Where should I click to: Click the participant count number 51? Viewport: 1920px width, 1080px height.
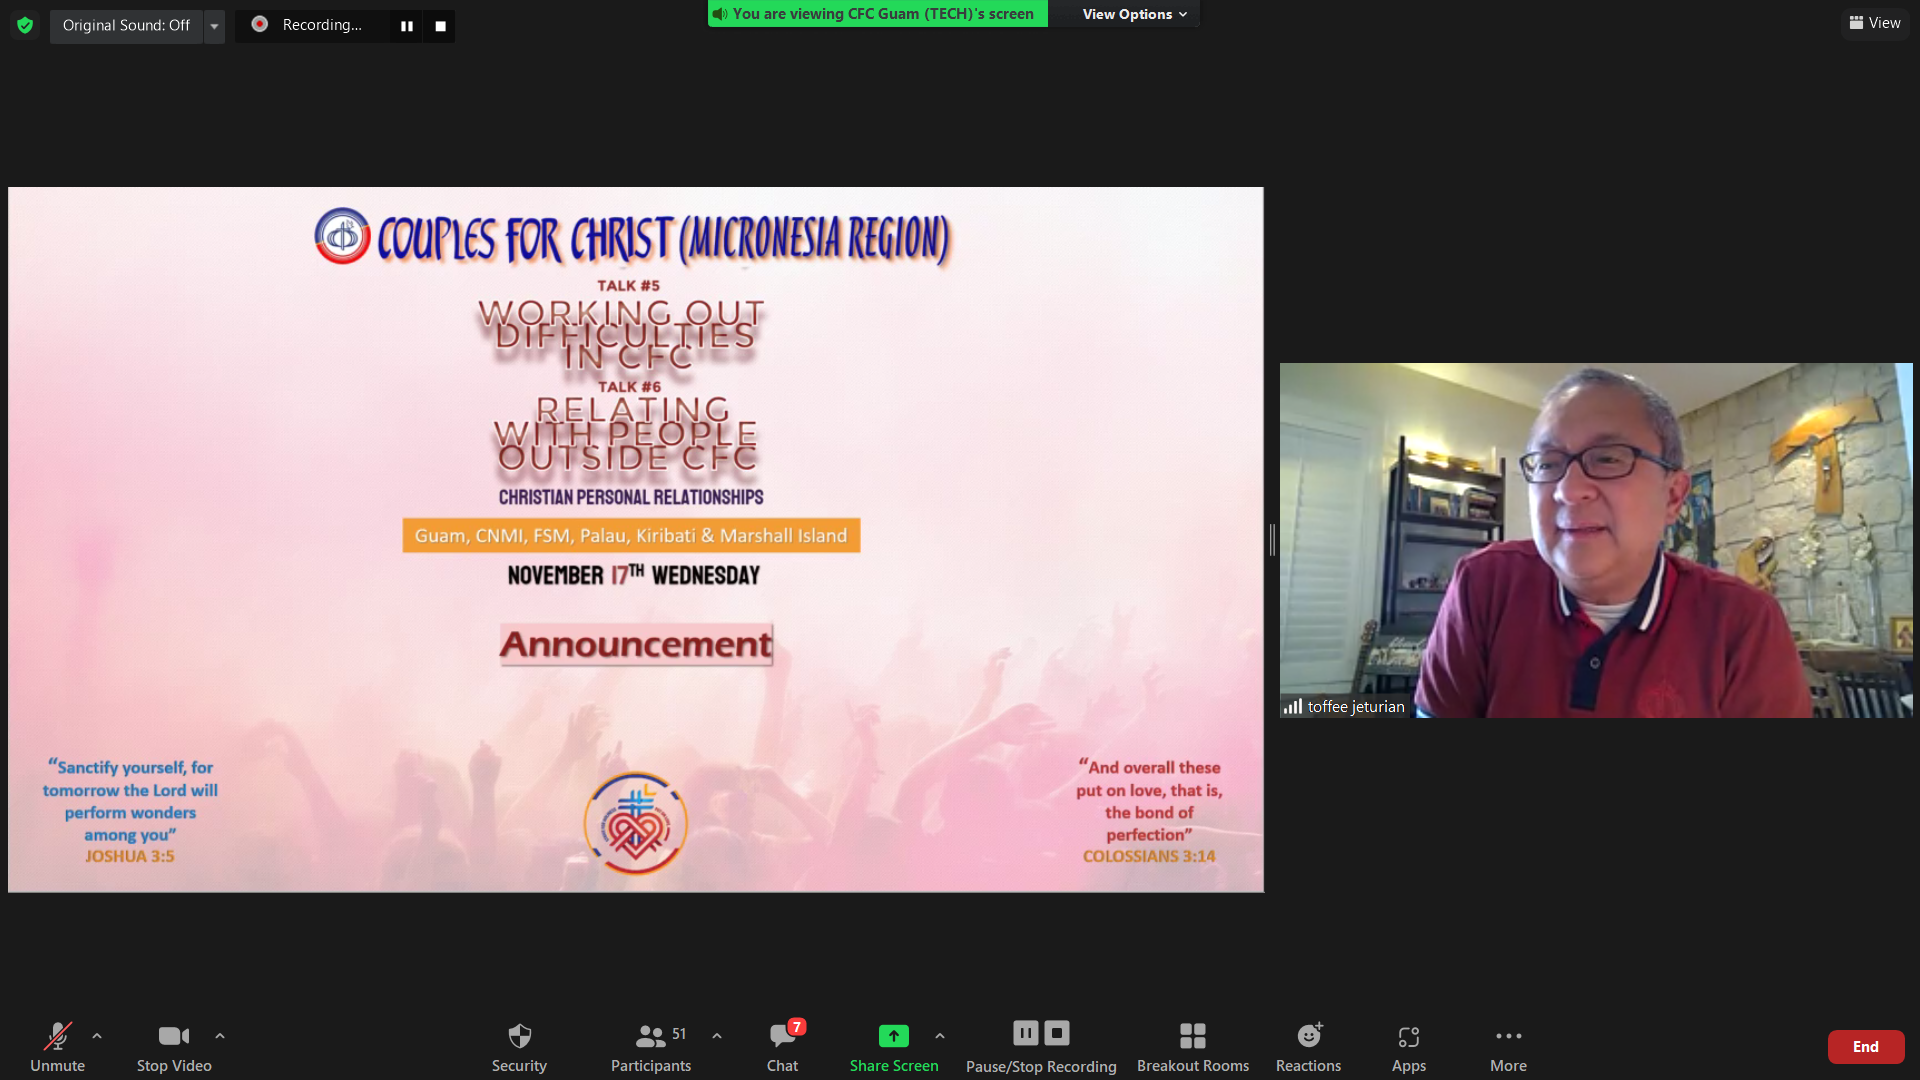coord(679,1033)
